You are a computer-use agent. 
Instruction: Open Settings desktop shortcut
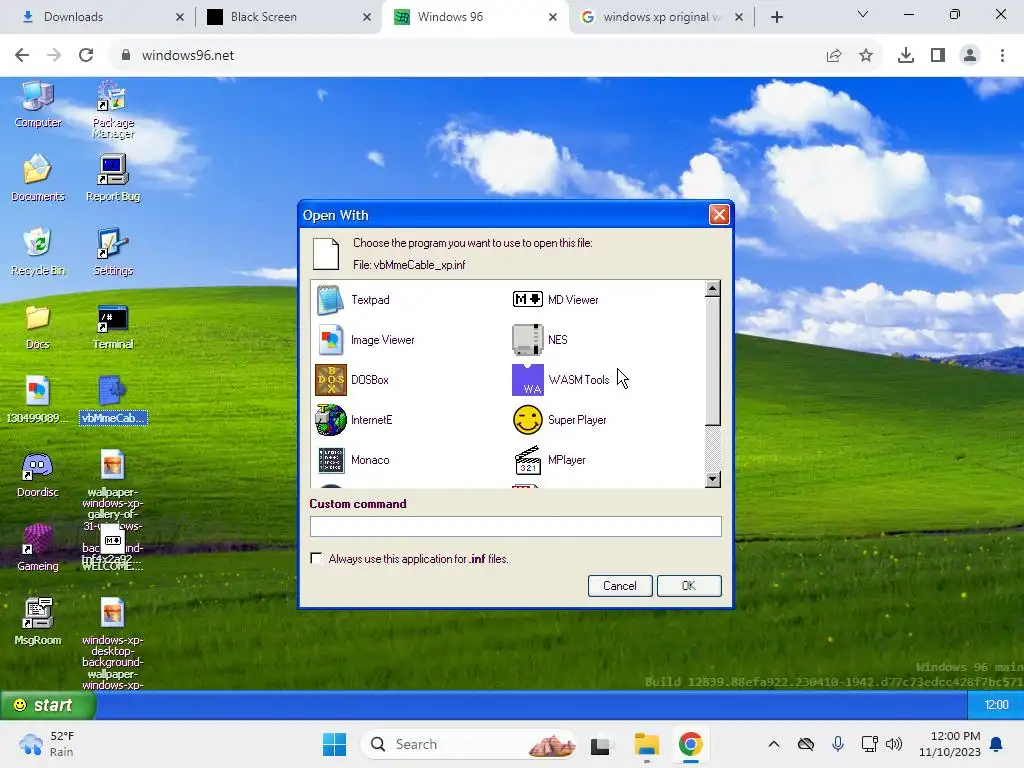coord(113,252)
